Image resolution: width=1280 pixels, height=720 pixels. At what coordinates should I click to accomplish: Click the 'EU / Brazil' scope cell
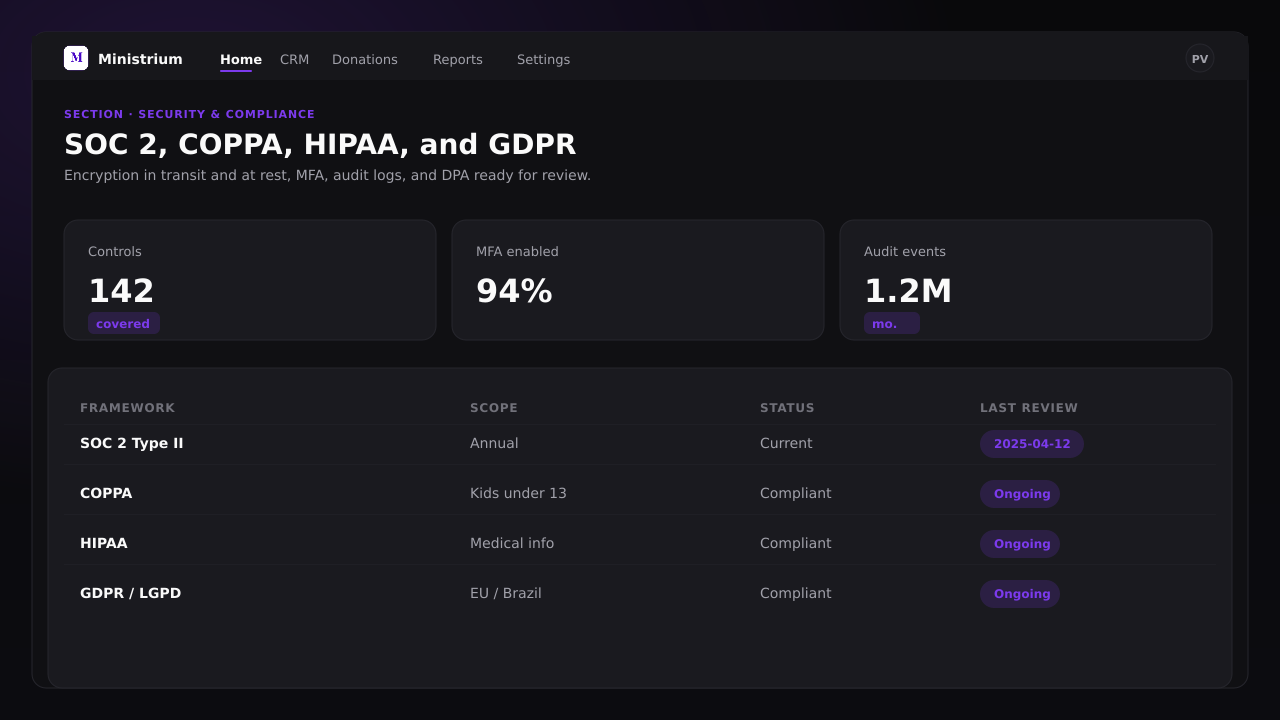[x=506, y=593]
